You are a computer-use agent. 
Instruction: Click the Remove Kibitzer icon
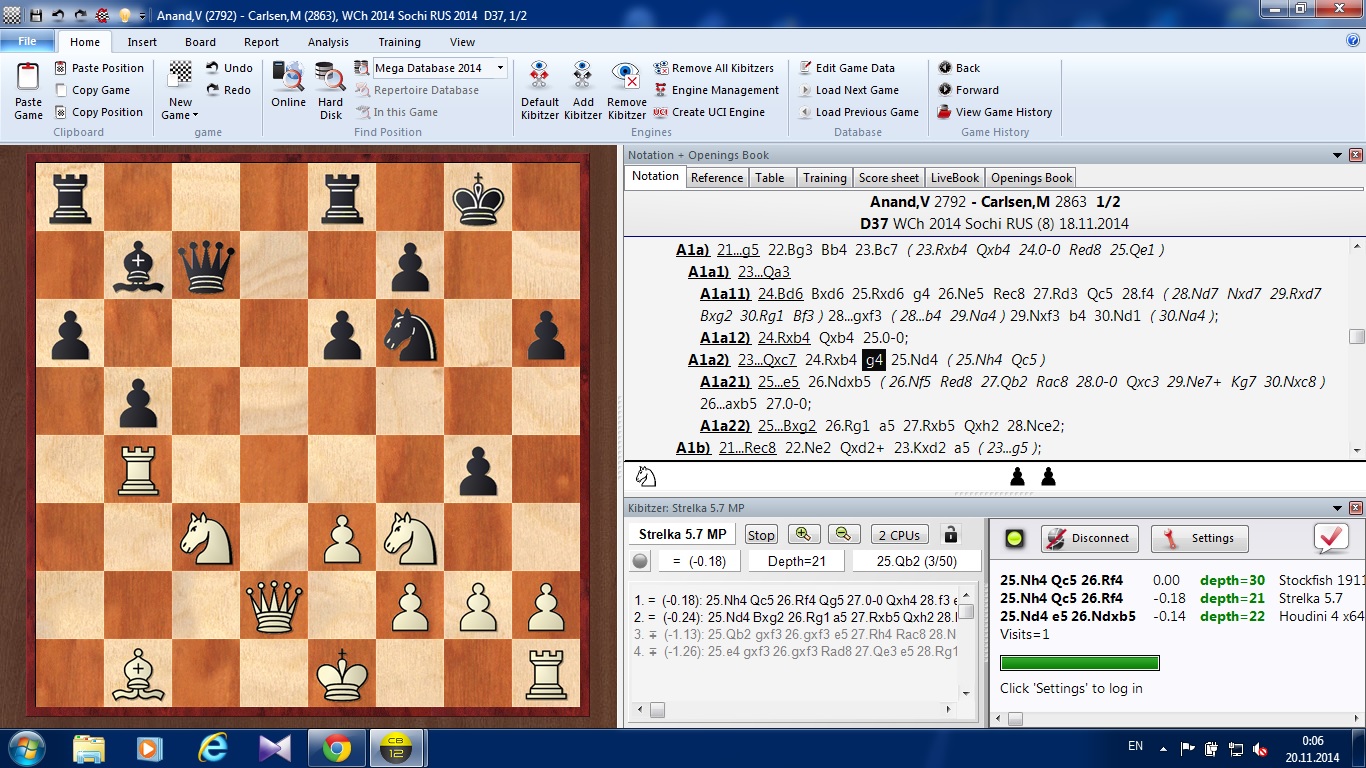(x=626, y=78)
